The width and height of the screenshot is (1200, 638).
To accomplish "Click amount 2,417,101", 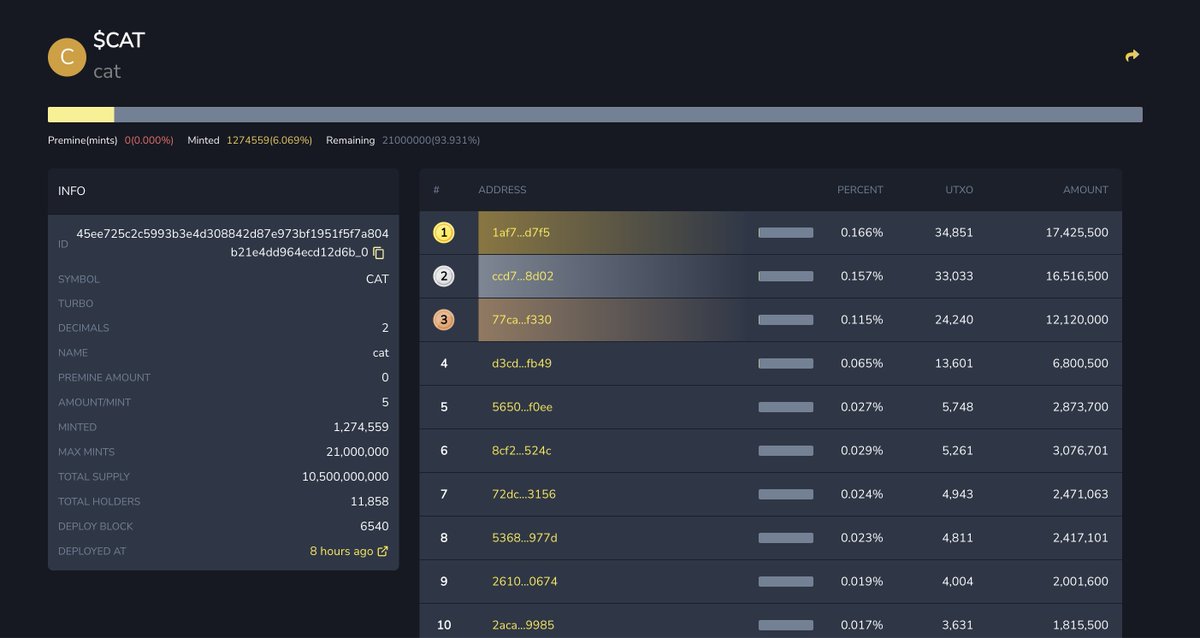I will 1080,538.
